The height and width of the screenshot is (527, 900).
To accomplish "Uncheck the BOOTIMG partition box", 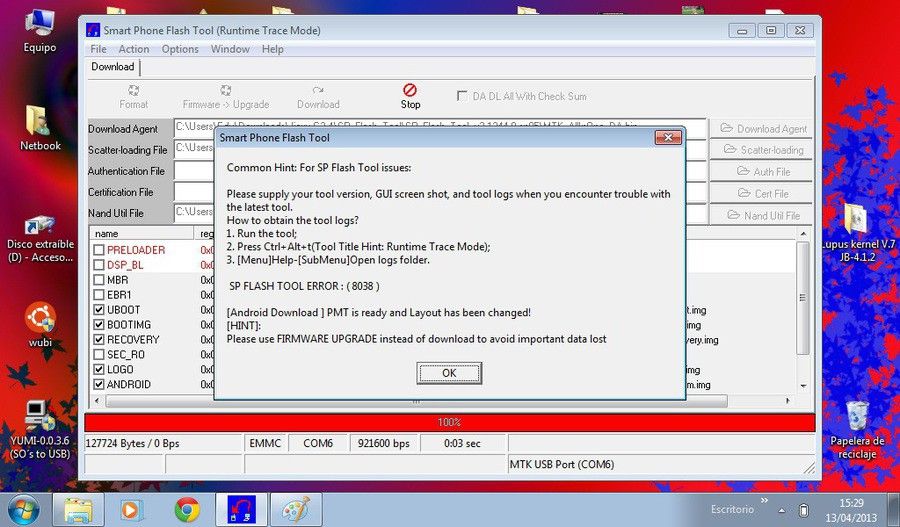I will point(99,324).
